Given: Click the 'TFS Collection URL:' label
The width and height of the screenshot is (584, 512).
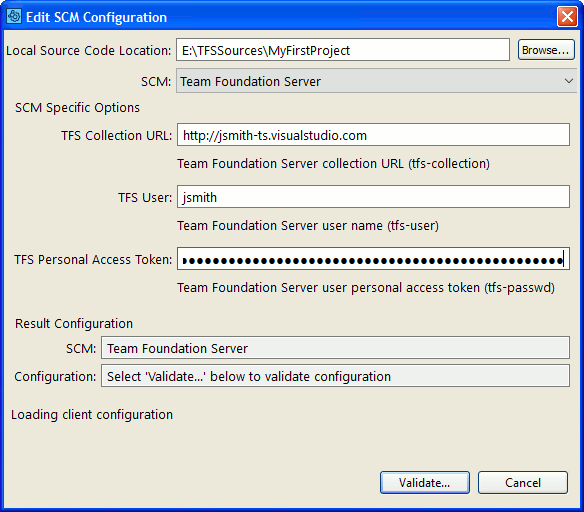Looking at the screenshot, I should (x=117, y=135).
